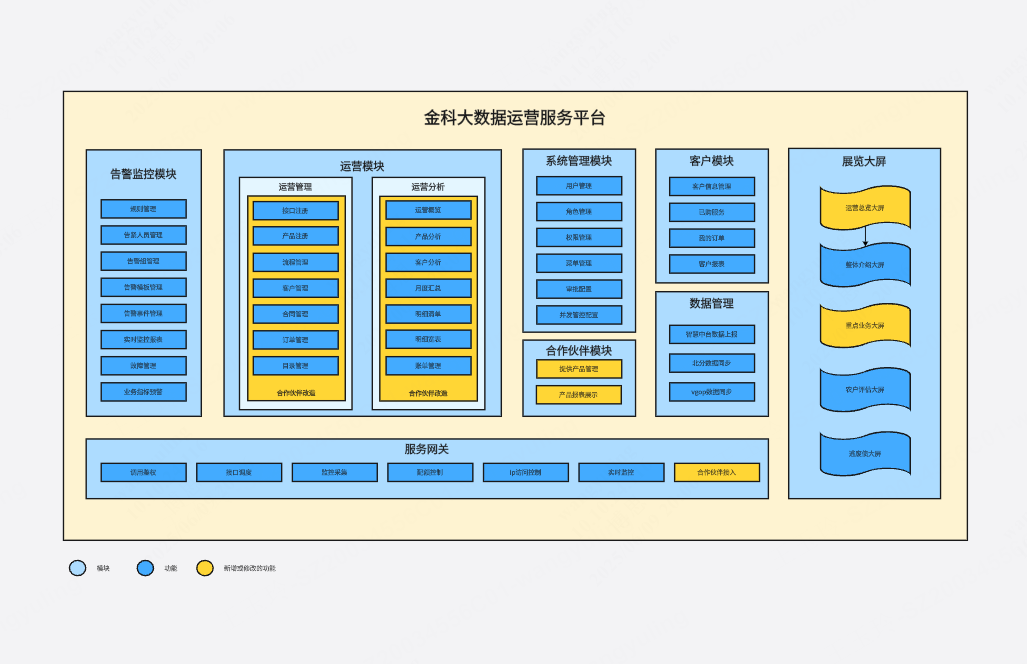Click the yellow 运营总览大屏 shape

(x=865, y=208)
